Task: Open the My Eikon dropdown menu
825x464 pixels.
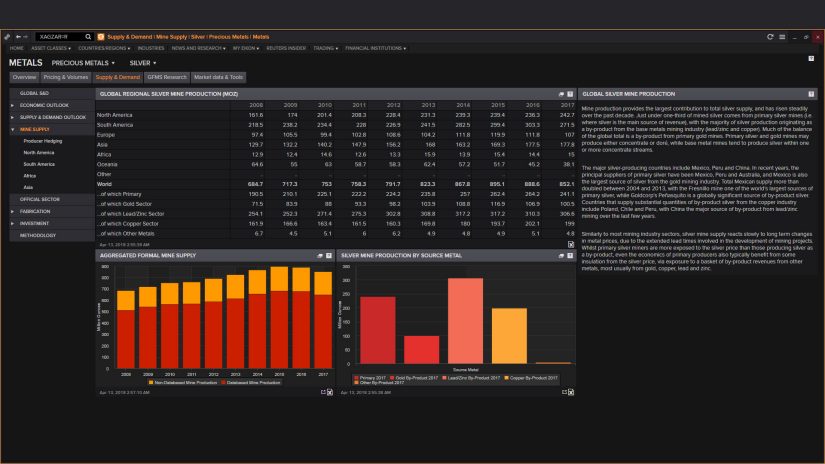Action: 246,48
